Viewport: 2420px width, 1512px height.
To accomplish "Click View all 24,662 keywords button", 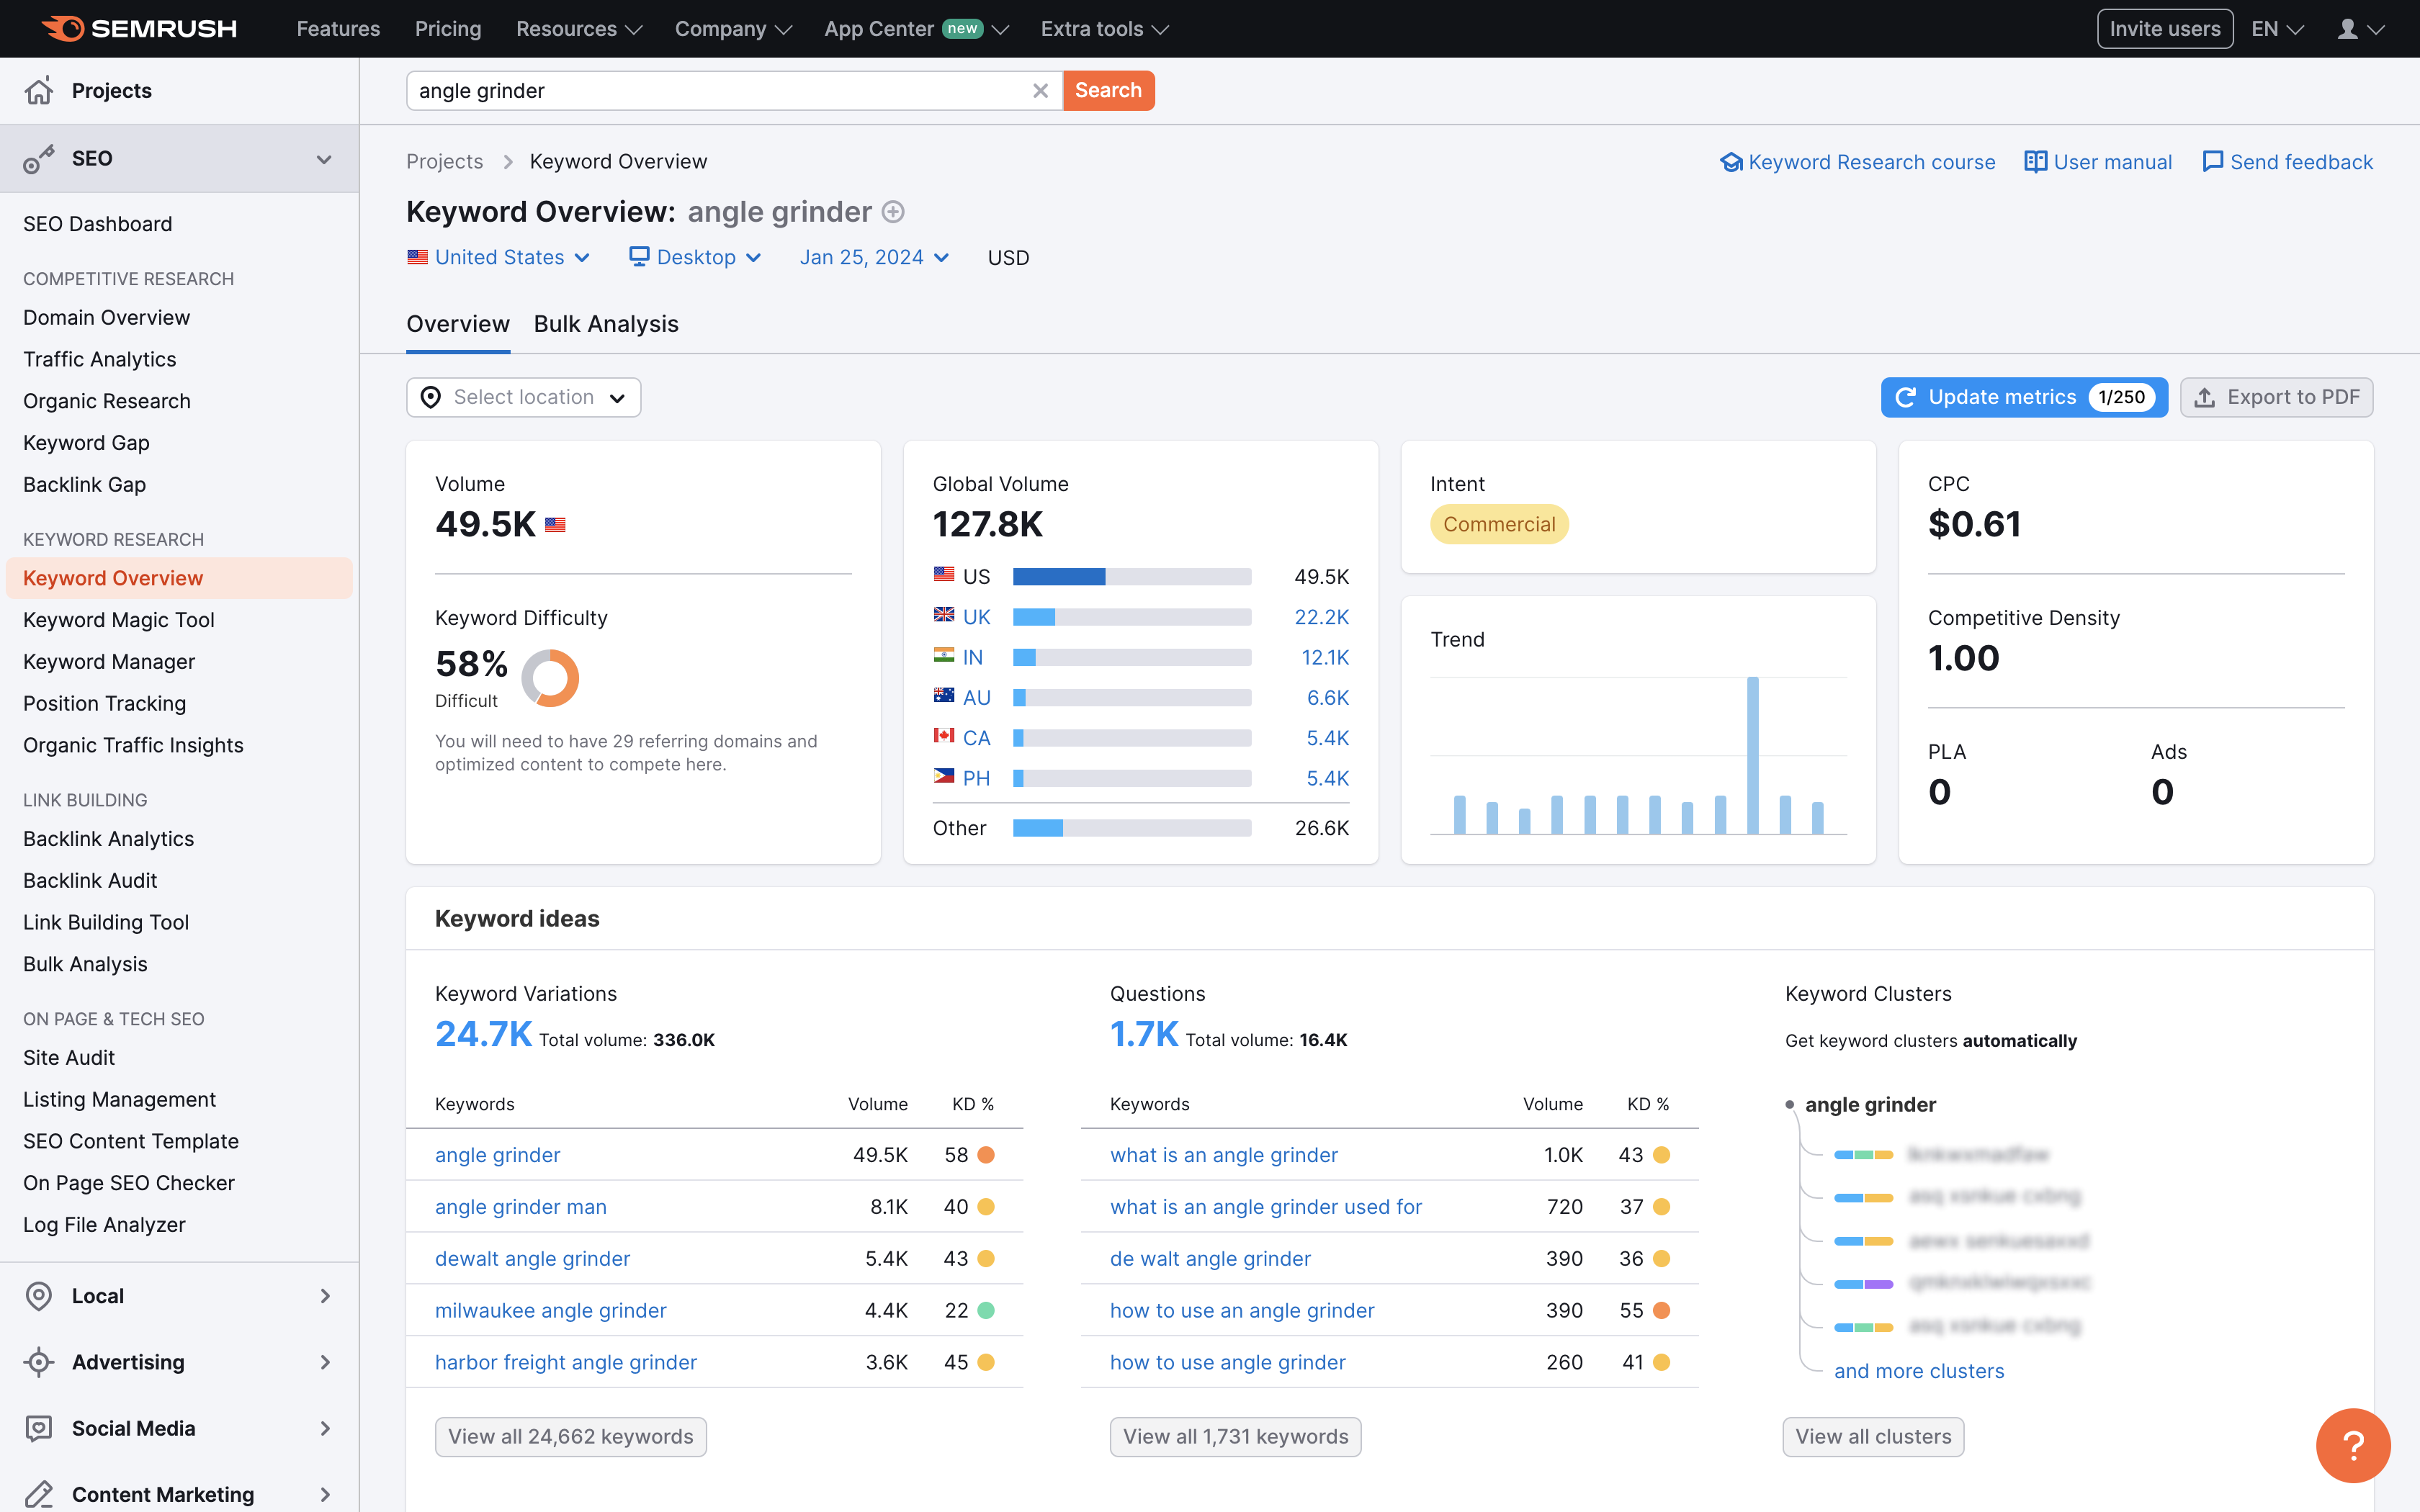I will point(570,1436).
